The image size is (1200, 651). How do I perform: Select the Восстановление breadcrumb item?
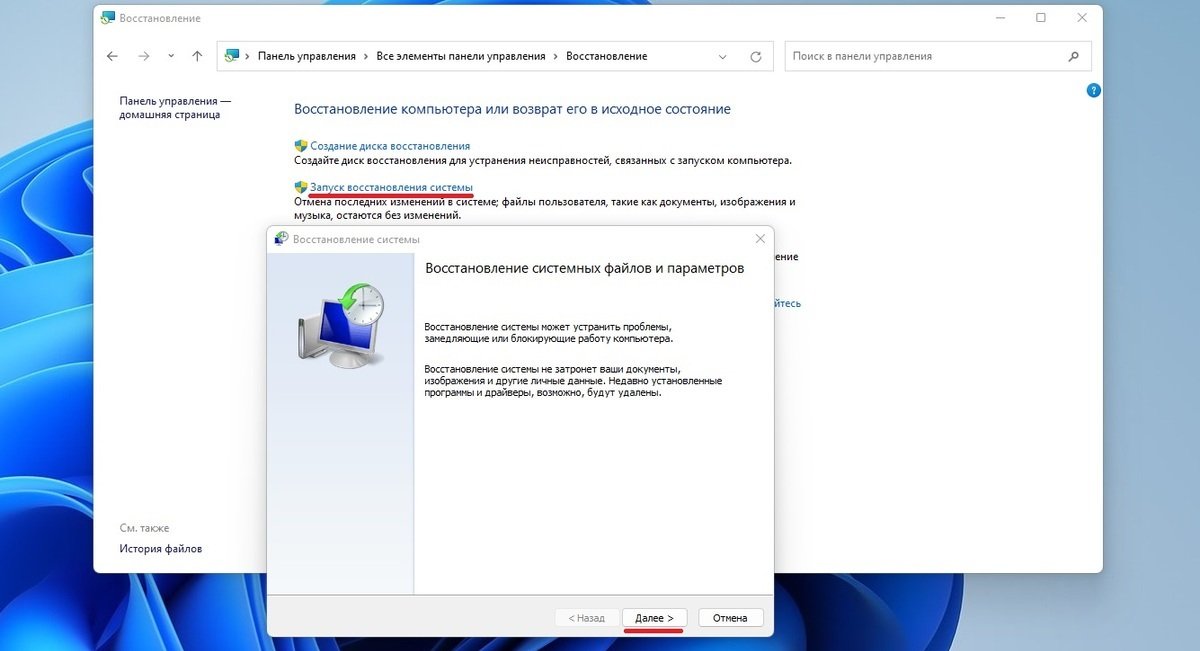[607, 57]
